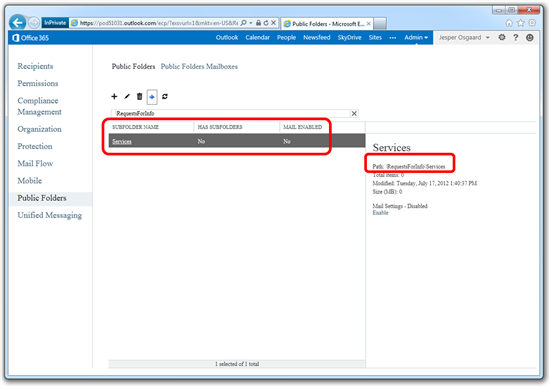Click the address bar stop X icon
The height and width of the screenshot is (387, 550).
(274, 23)
